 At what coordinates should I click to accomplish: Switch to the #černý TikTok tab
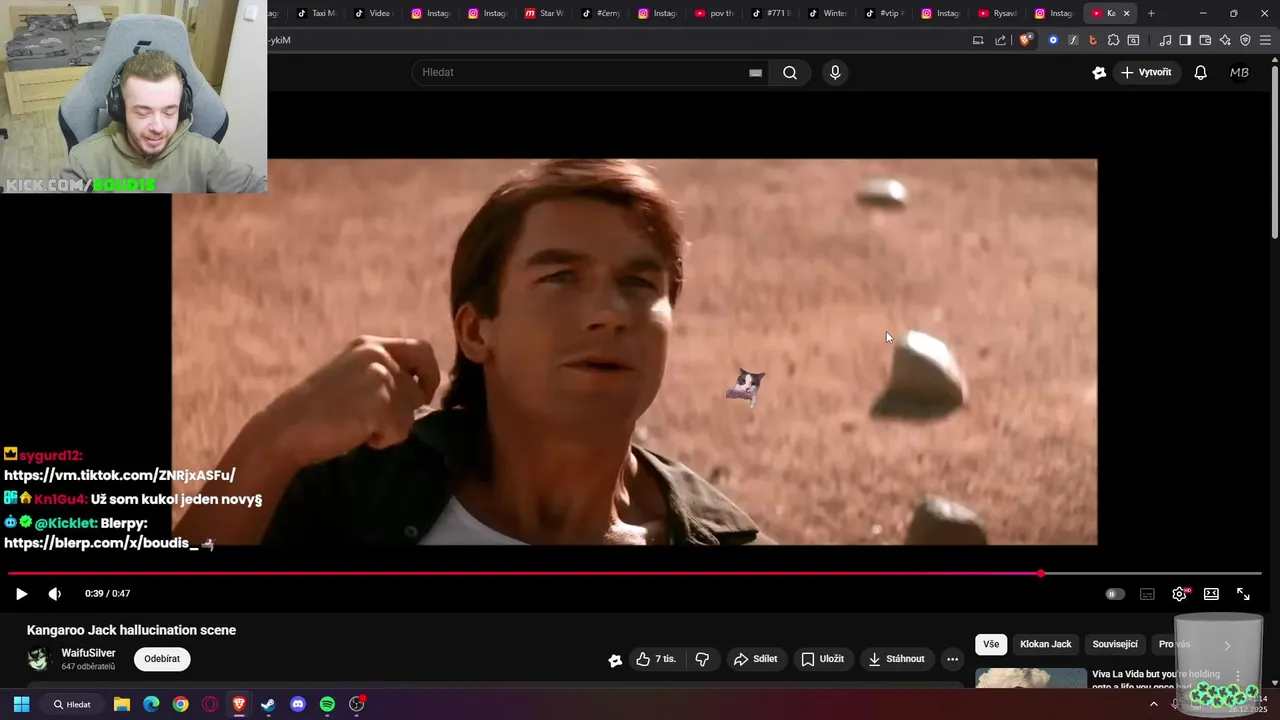601,13
